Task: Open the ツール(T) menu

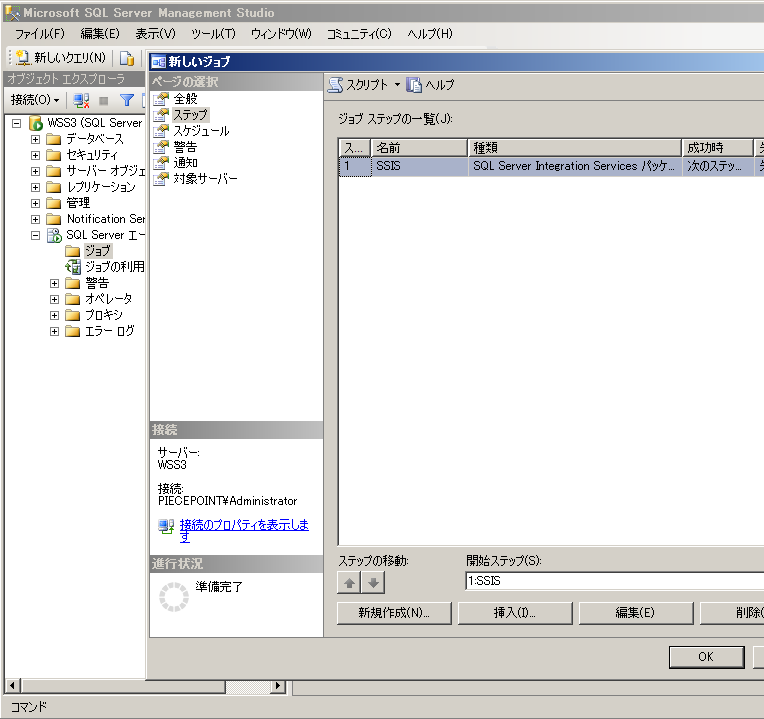Action: (x=213, y=34)
